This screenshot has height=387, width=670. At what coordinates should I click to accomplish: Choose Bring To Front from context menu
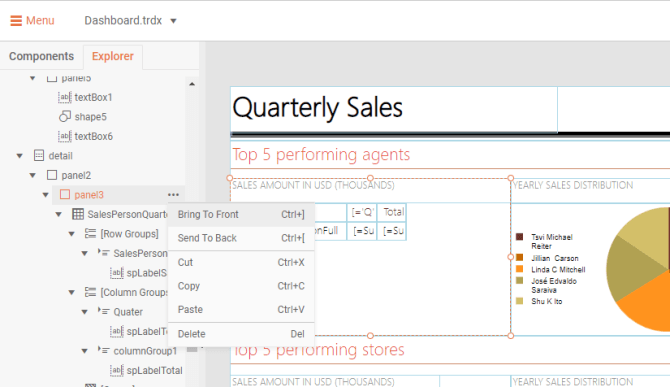pyautogui.click(x=241, y=214)
